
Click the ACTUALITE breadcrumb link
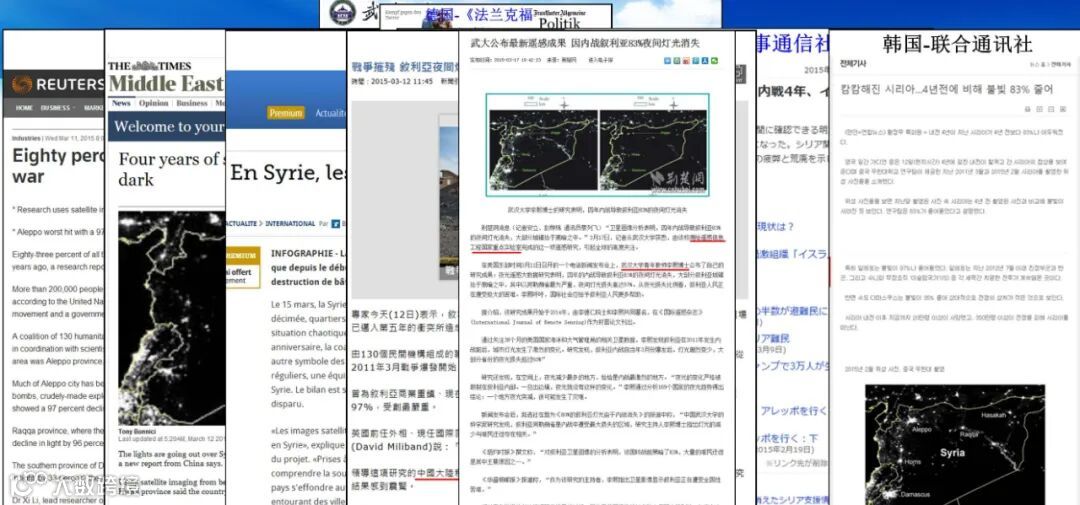pos(242,224)
